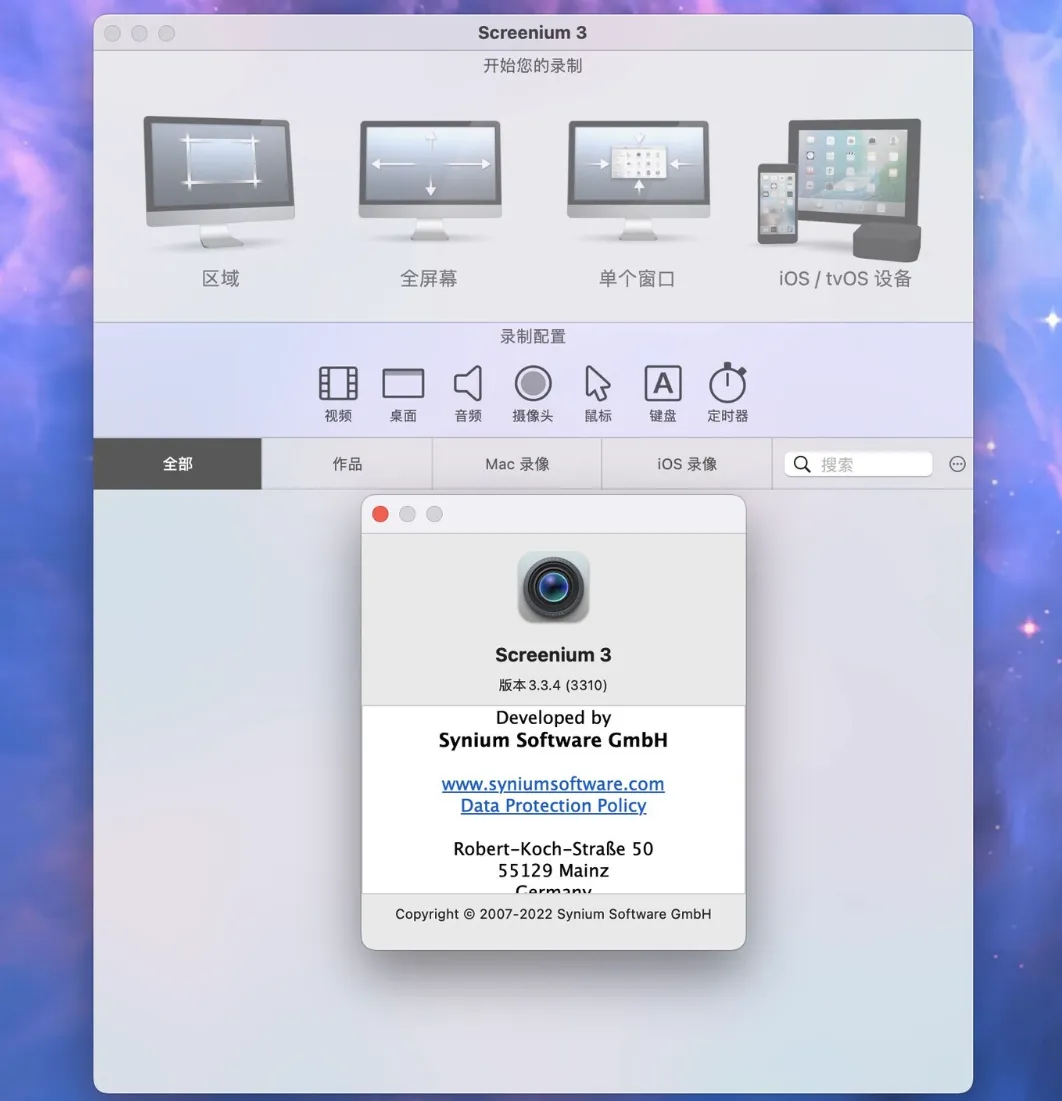This screenshot has width=1062, height=1101.
Task: Open Camera (摄像头) recording settings
Action: click(533, 393)
